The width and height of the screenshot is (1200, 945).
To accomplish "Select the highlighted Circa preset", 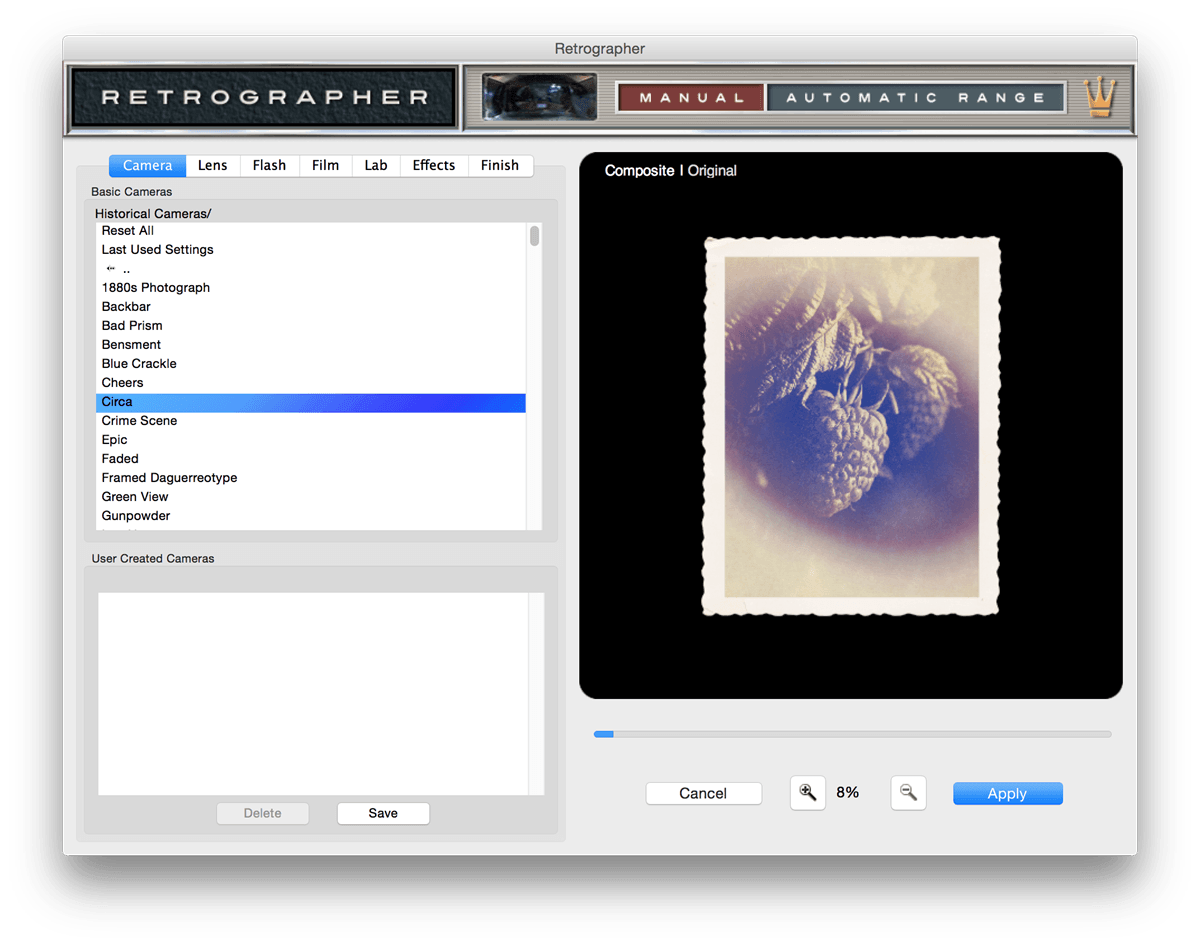I will point(311,402).
